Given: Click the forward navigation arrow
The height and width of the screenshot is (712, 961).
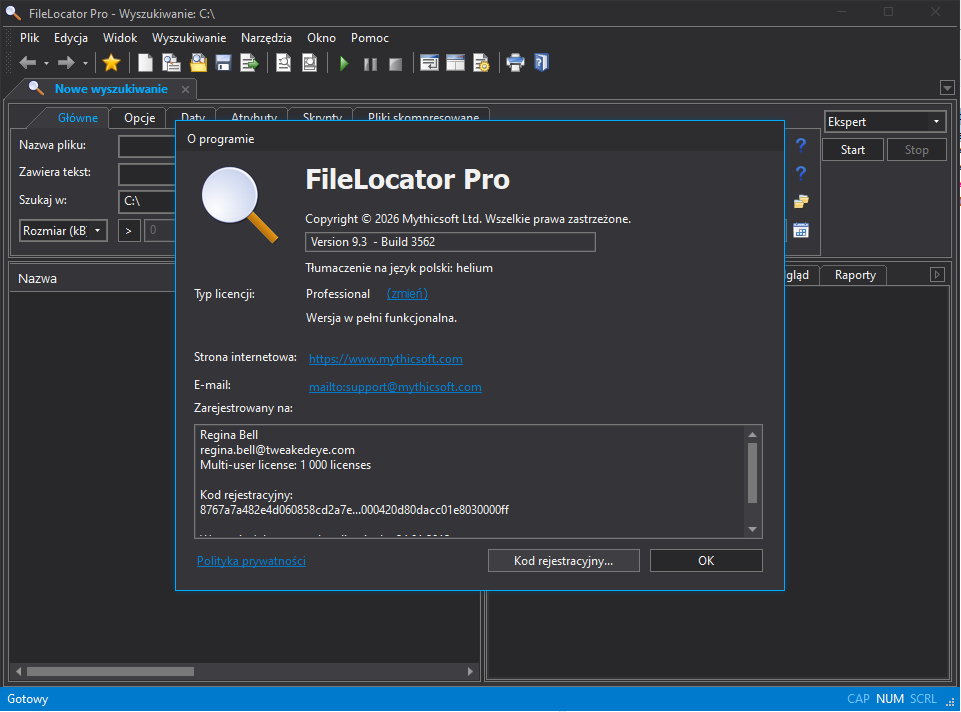Looking at the screenshot, I should pos(66,62).
